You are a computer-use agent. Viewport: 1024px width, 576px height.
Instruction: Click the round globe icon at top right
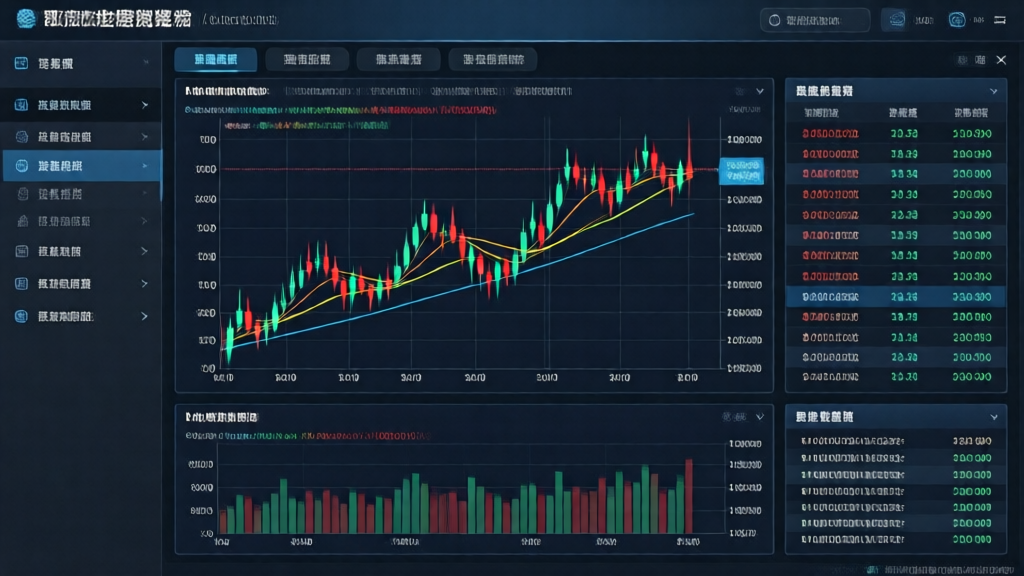tap(956, 20)
